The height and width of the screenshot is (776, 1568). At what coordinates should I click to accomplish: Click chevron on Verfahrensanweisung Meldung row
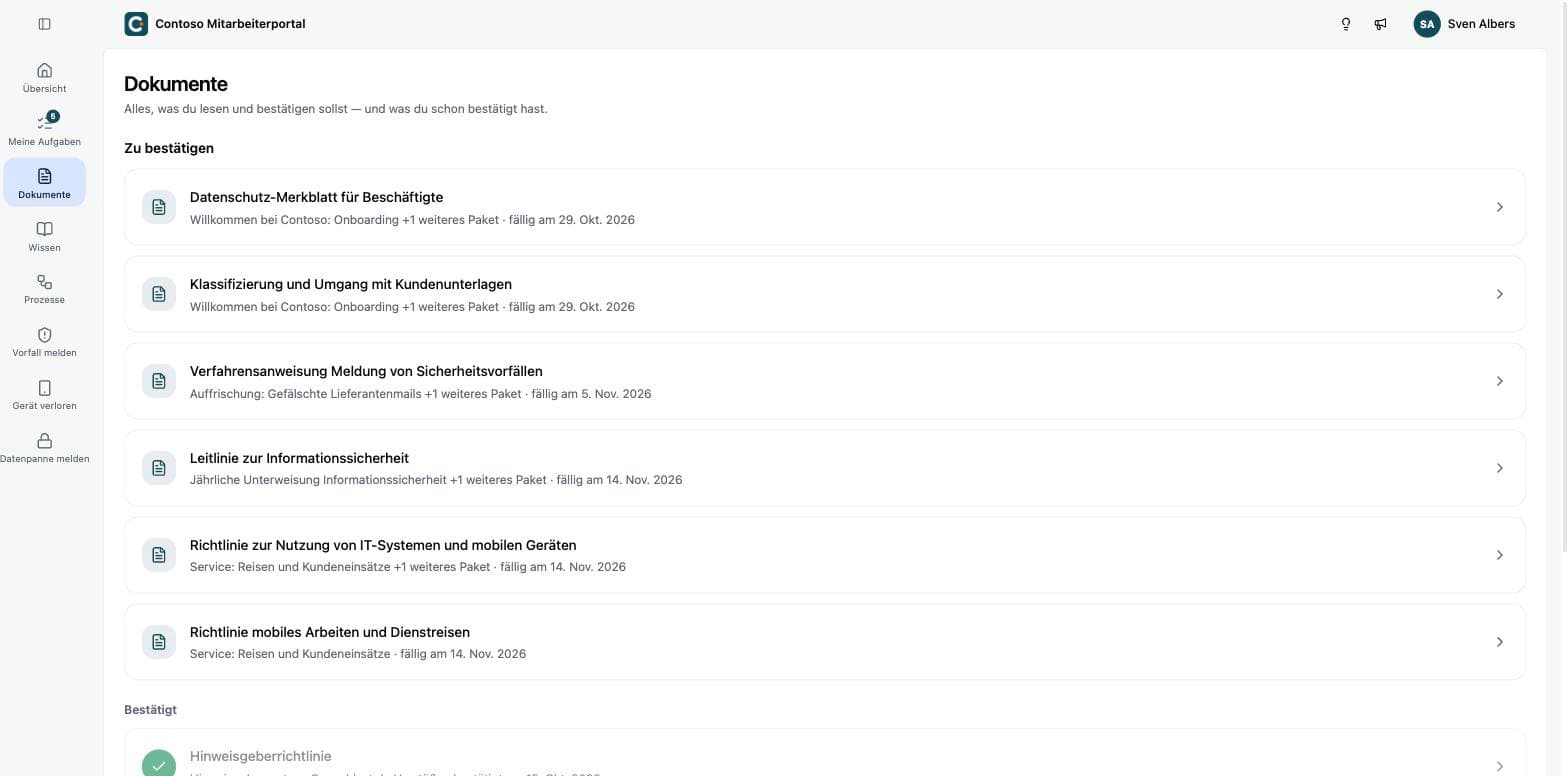coord(1499,381)
